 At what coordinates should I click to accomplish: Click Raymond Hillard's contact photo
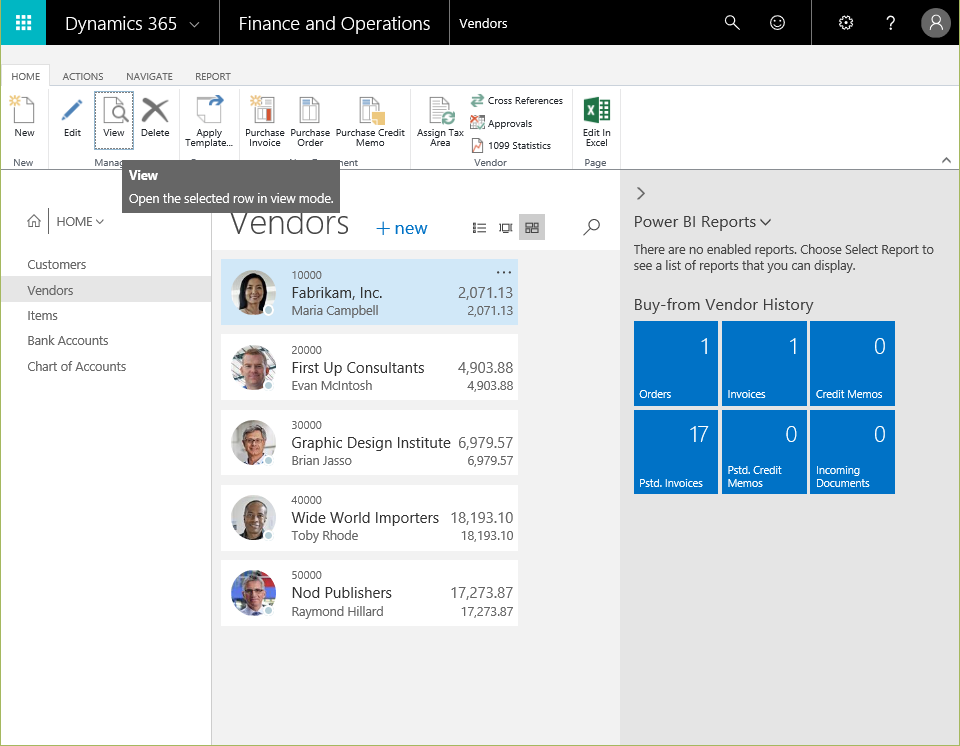pos(253,593)
